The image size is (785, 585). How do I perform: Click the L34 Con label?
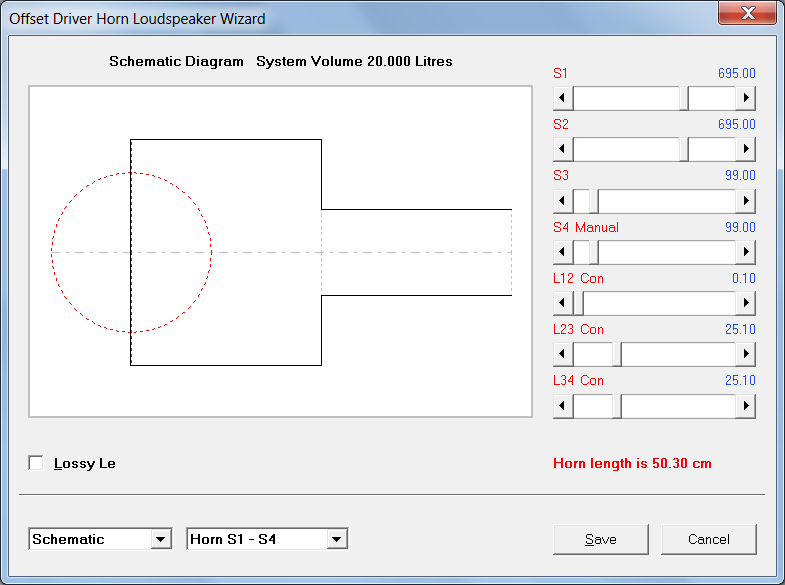point(578,380)
